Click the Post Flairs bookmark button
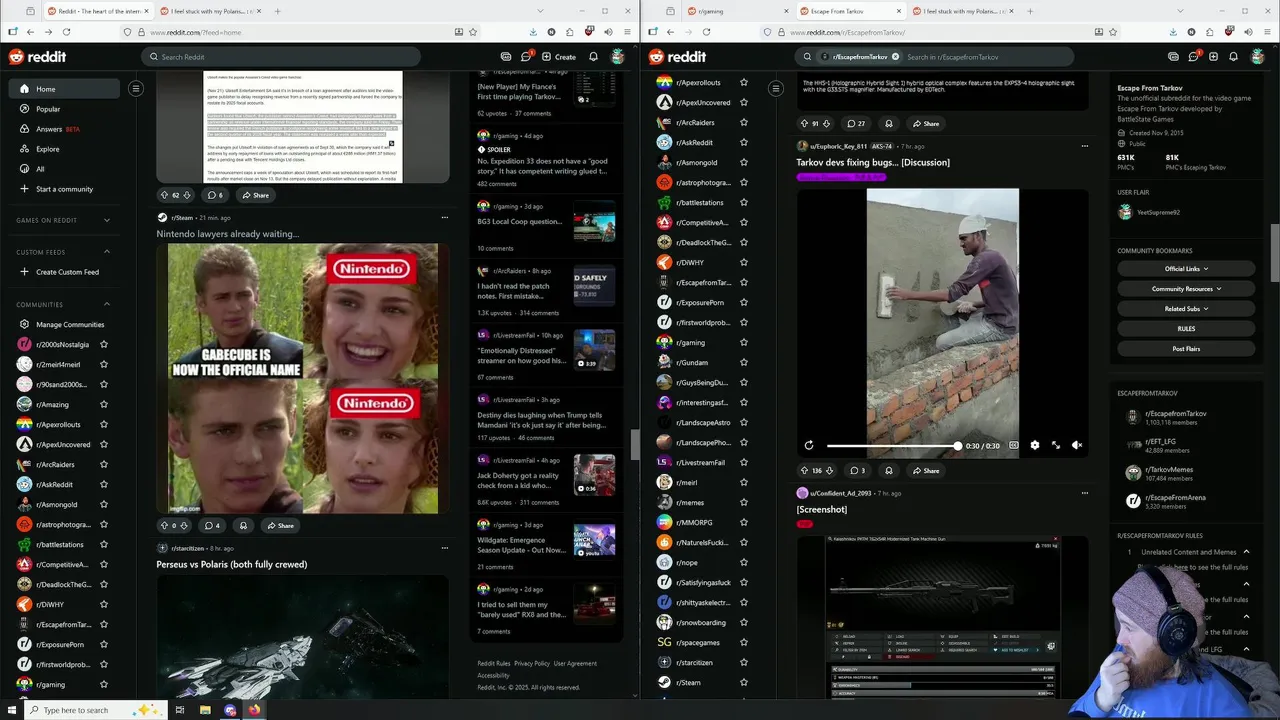1280x720 pixels. click(1186, 349)
